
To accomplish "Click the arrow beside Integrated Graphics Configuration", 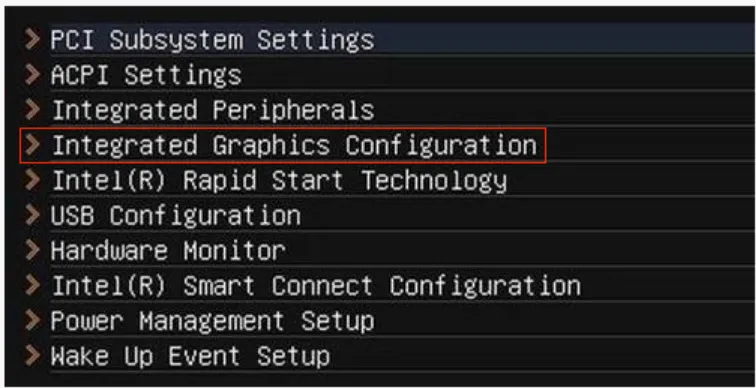I will 33,145.
